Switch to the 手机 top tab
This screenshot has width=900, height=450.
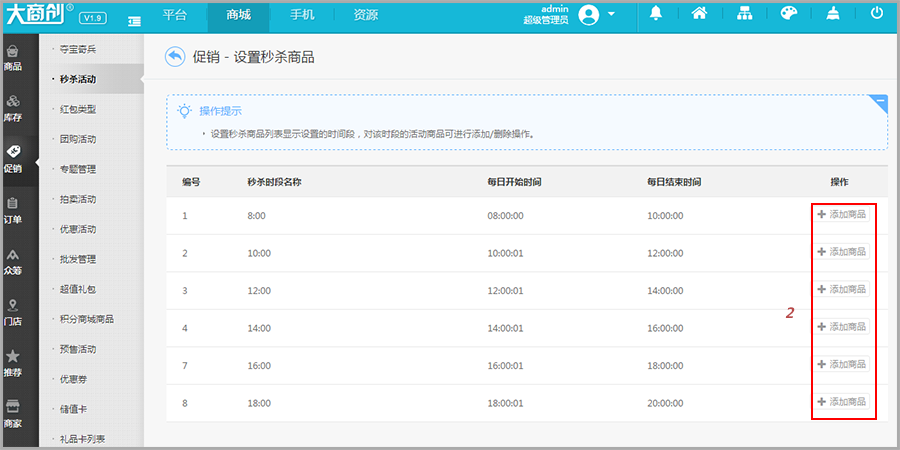point(302,15)
